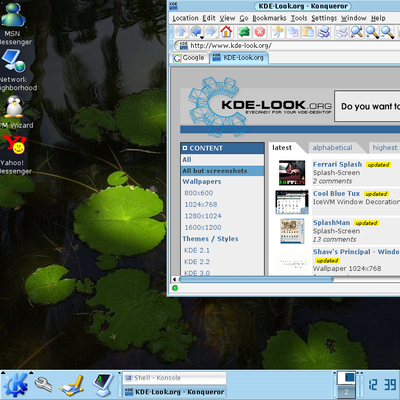Click the Cut scissors icon
Viewport: 400px width, 400px height.
[x=277, y=32]
